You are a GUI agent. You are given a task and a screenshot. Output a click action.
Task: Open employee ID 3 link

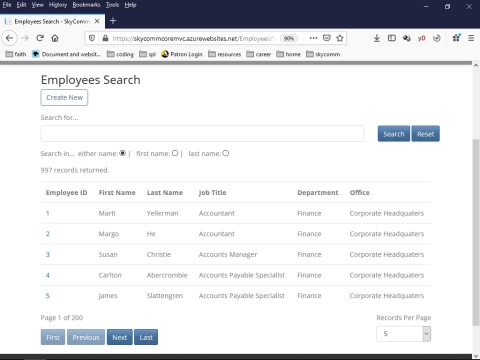point(48,255)
